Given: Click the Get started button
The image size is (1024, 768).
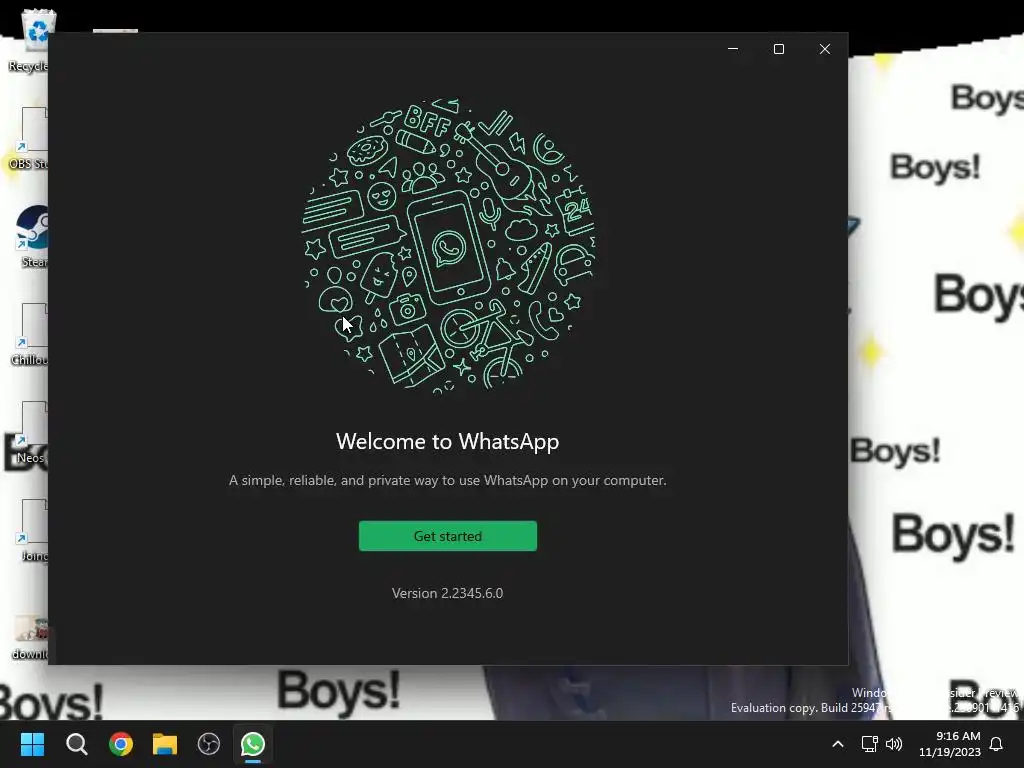Looking at the screenshot, I should click(447, 536).
